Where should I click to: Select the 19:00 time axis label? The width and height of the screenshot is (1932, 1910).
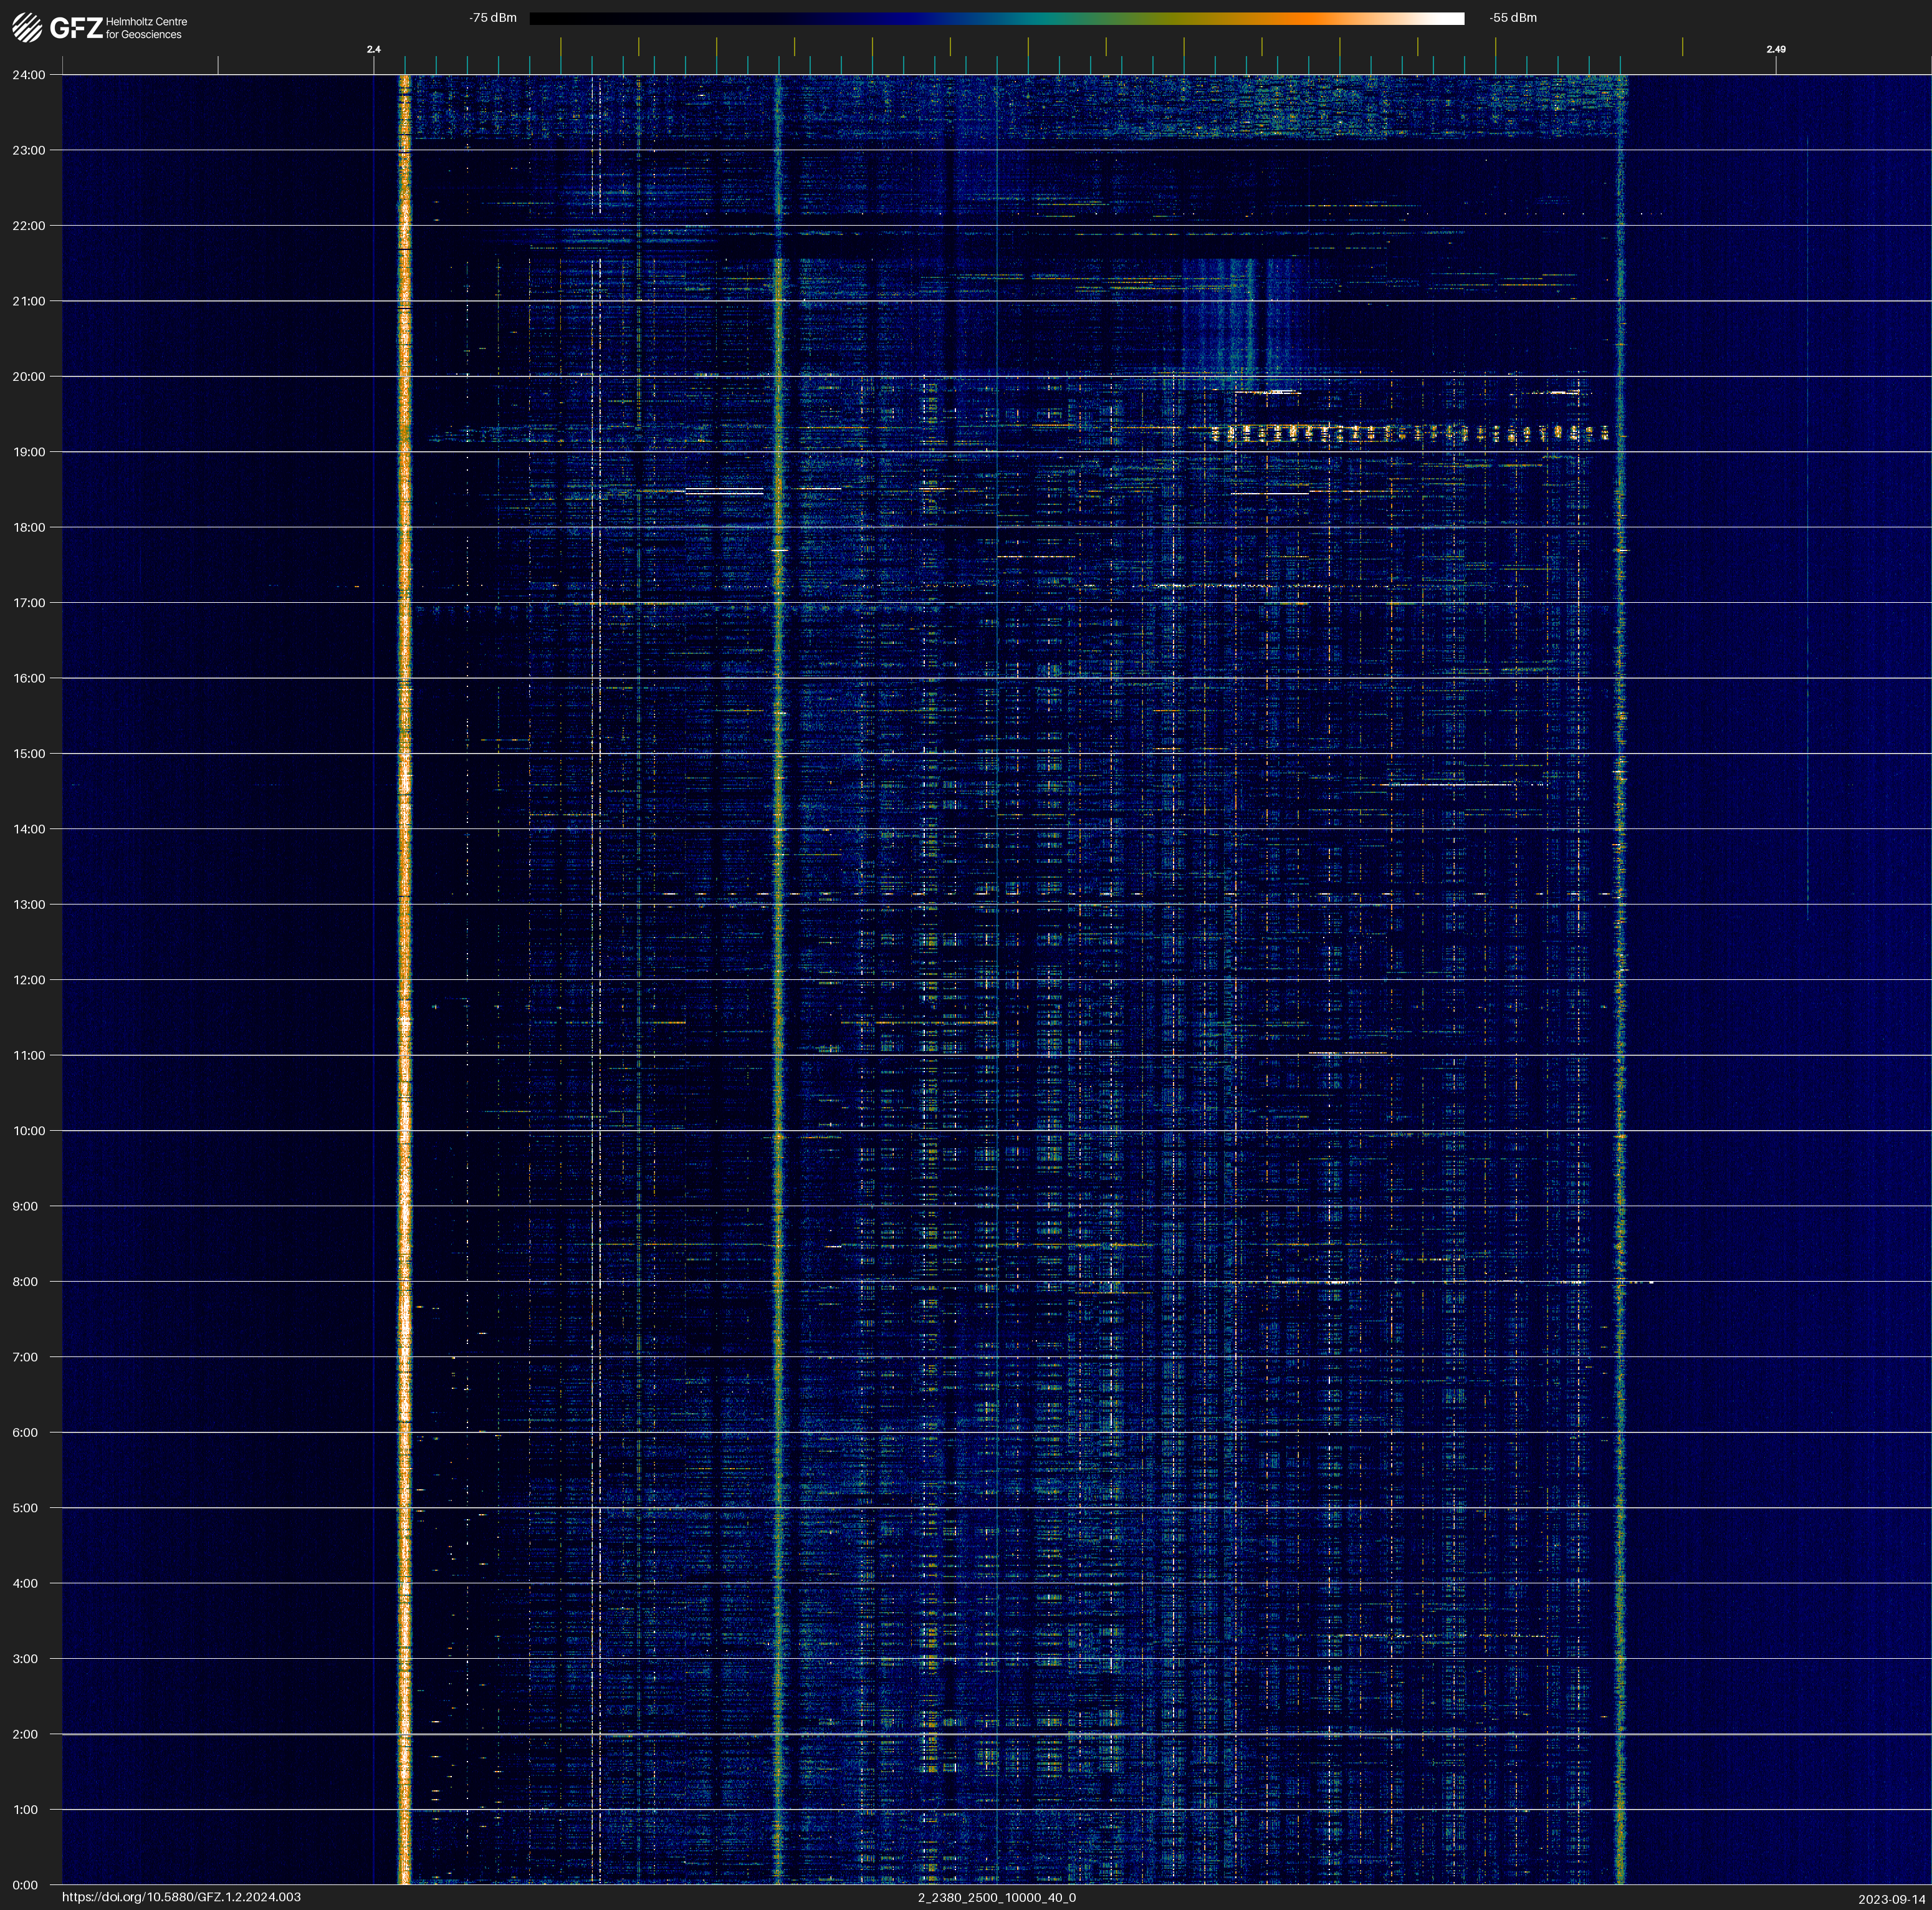click(29, 452)
